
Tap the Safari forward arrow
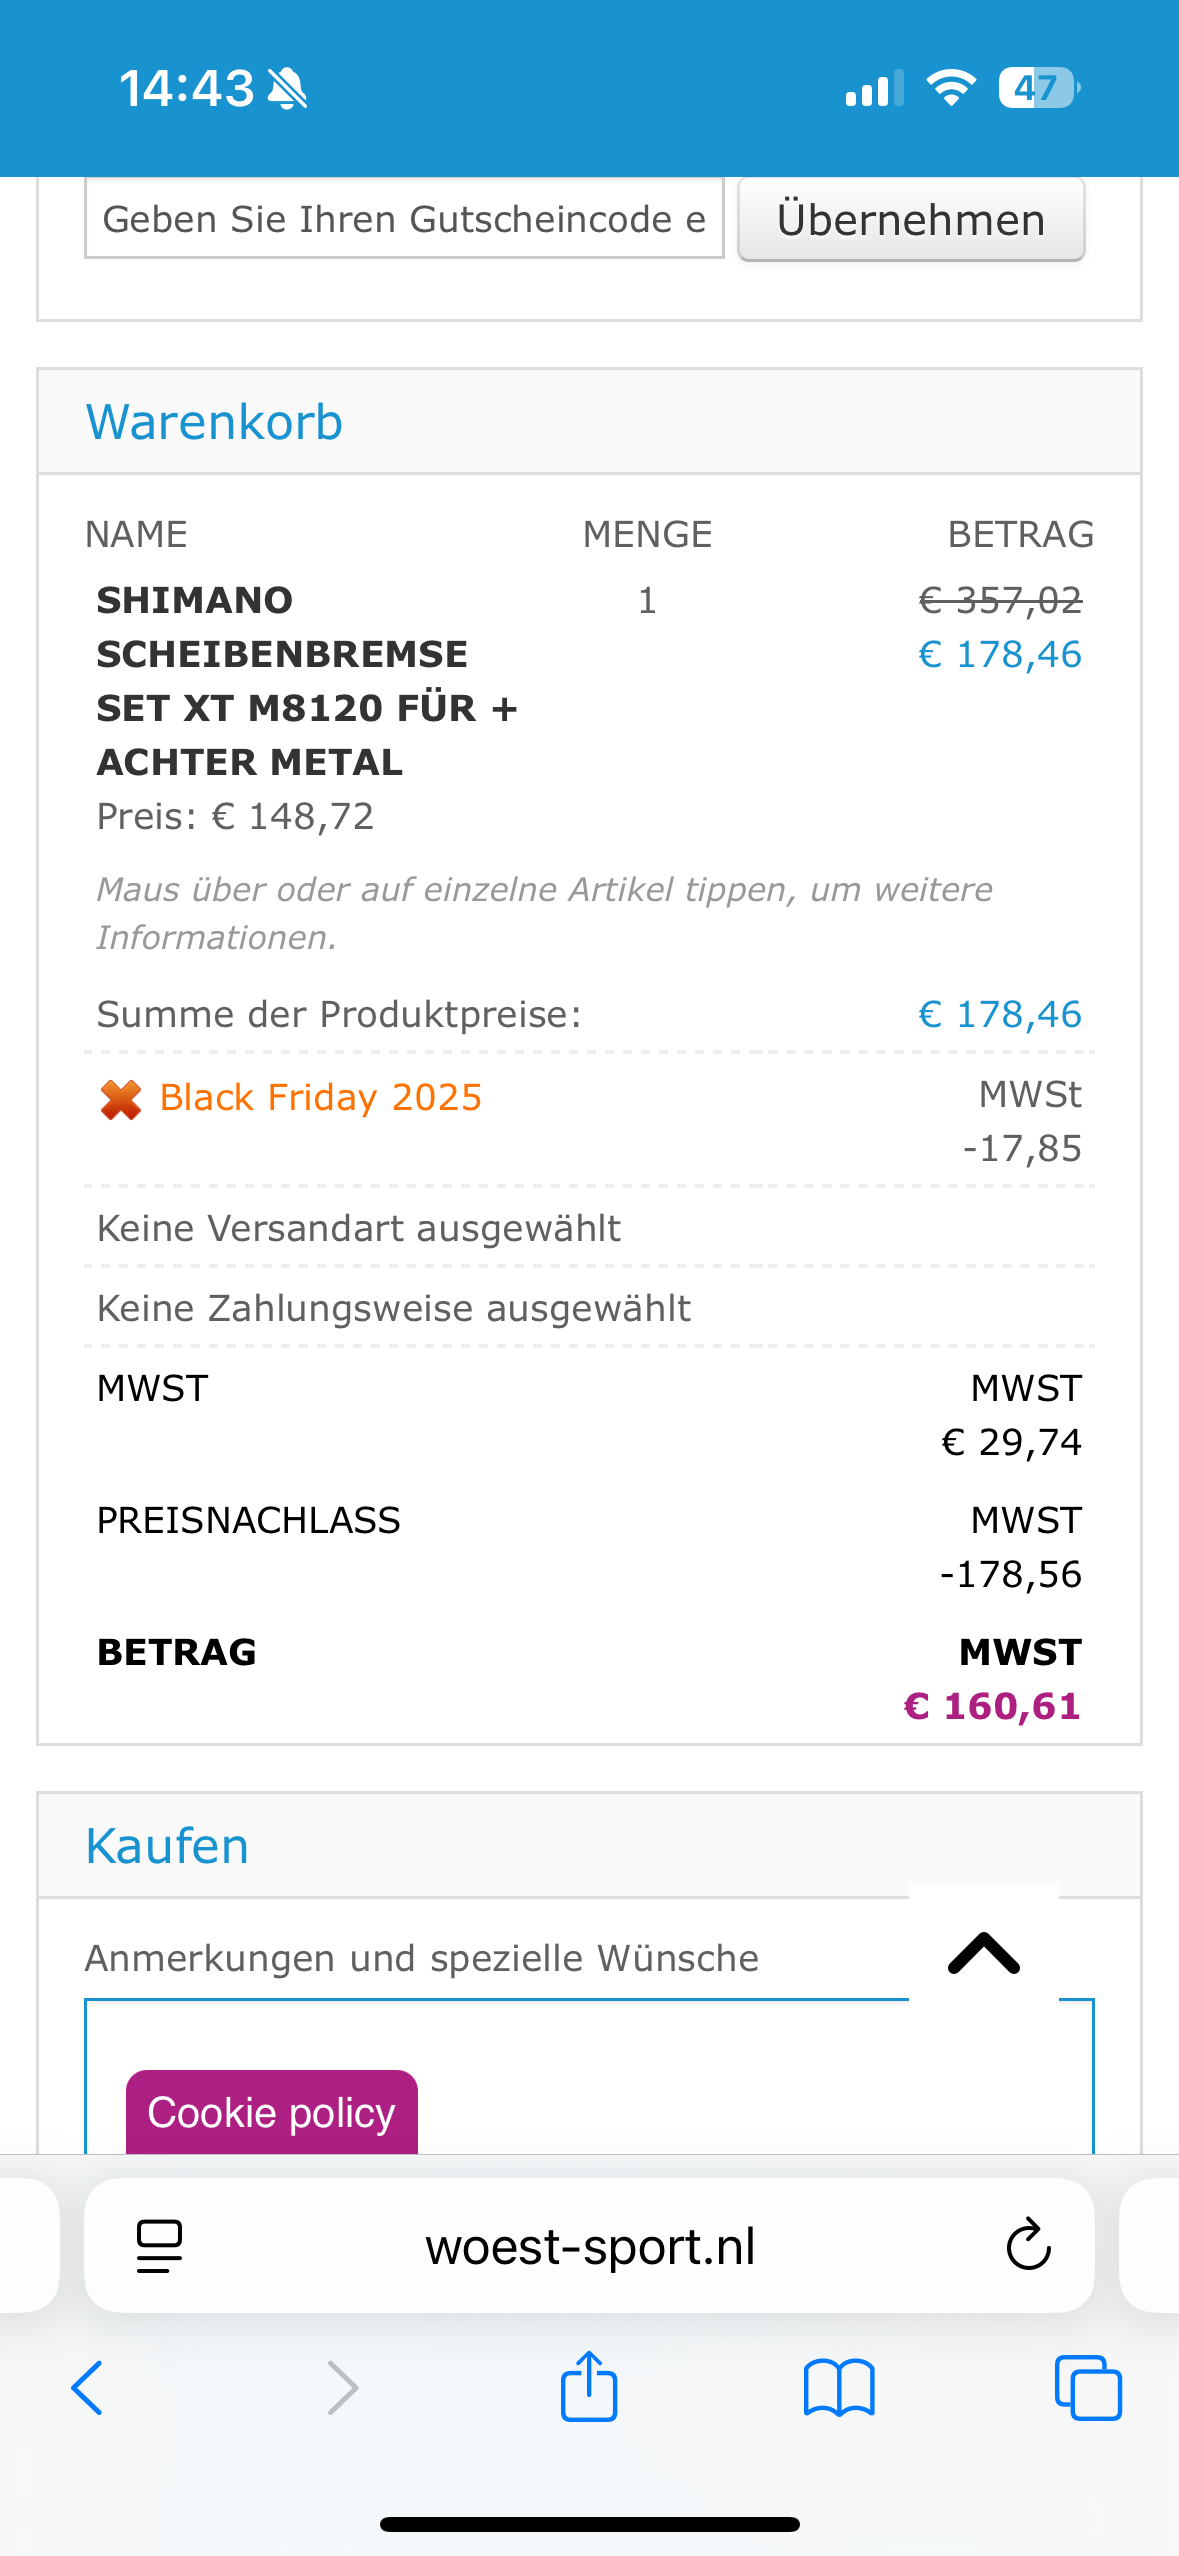coord(342,2388)
